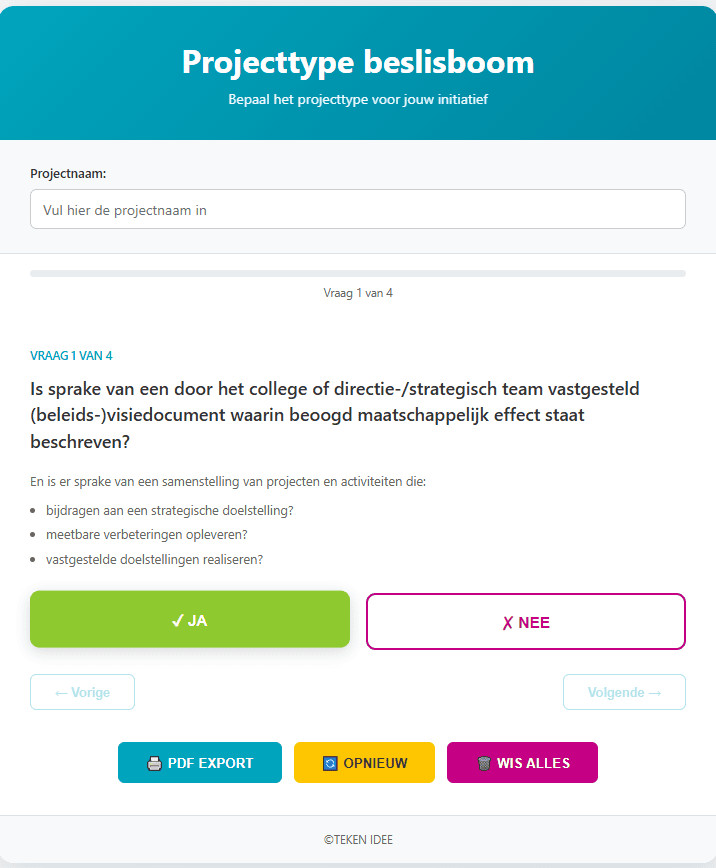Clear all answers with WIS ALLES
716x868 pixels.
522,762
